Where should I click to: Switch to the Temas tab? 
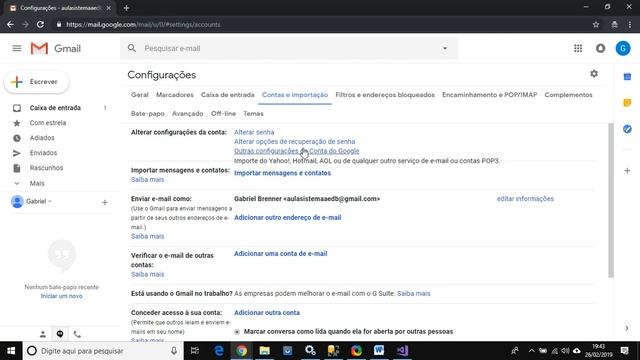pos(253,113)
